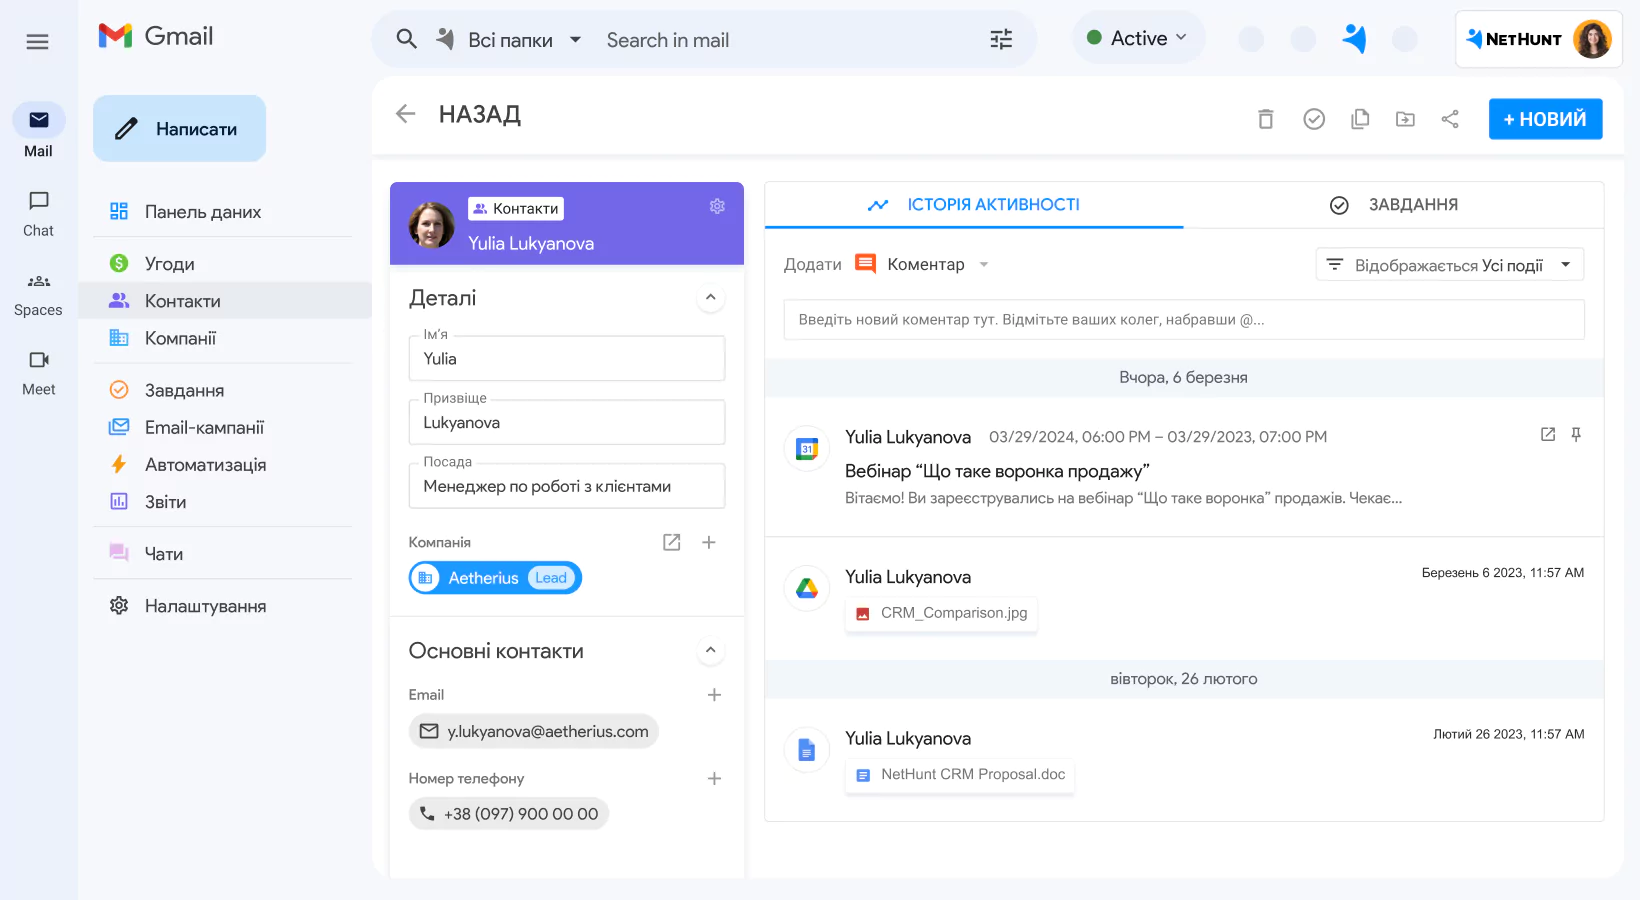Viewport: 1640px width, 900px height.
Task: Share the record with share icon
Action: [x=1450, y=119]
